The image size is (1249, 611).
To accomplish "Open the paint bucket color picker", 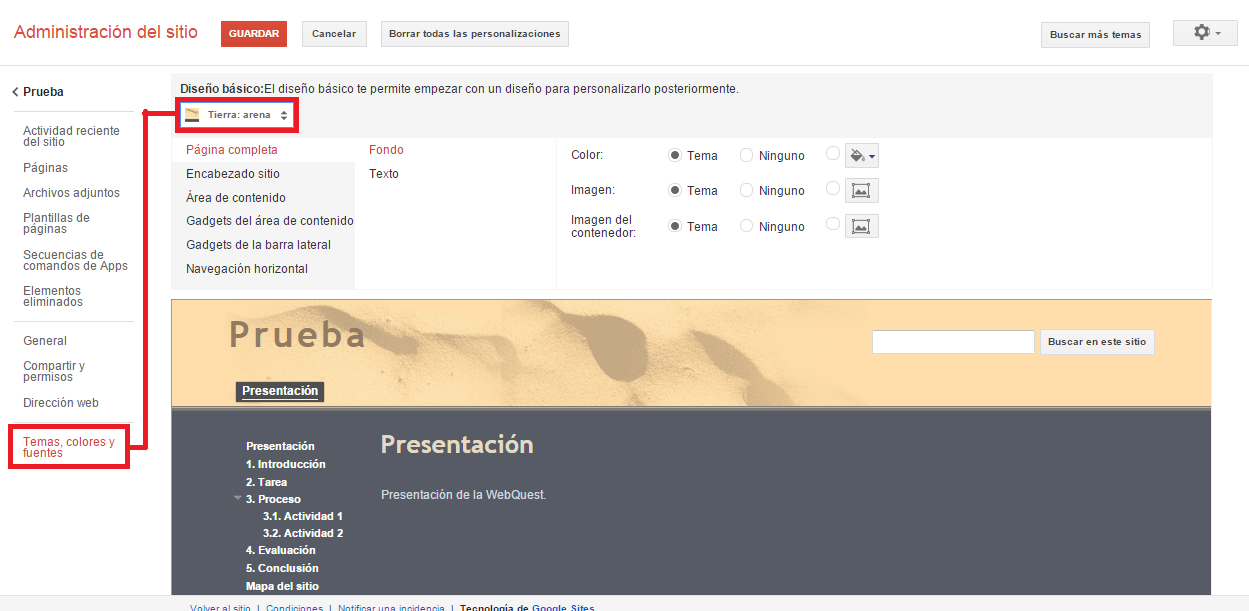I will pos(862,156).
